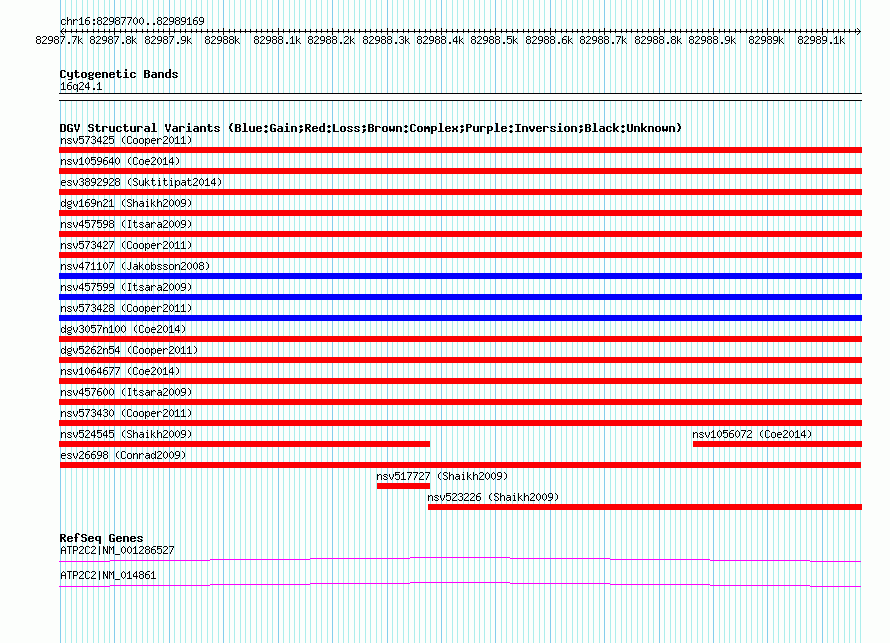
Task: Click the red bar under nsv573425
Action: point(460,150)
